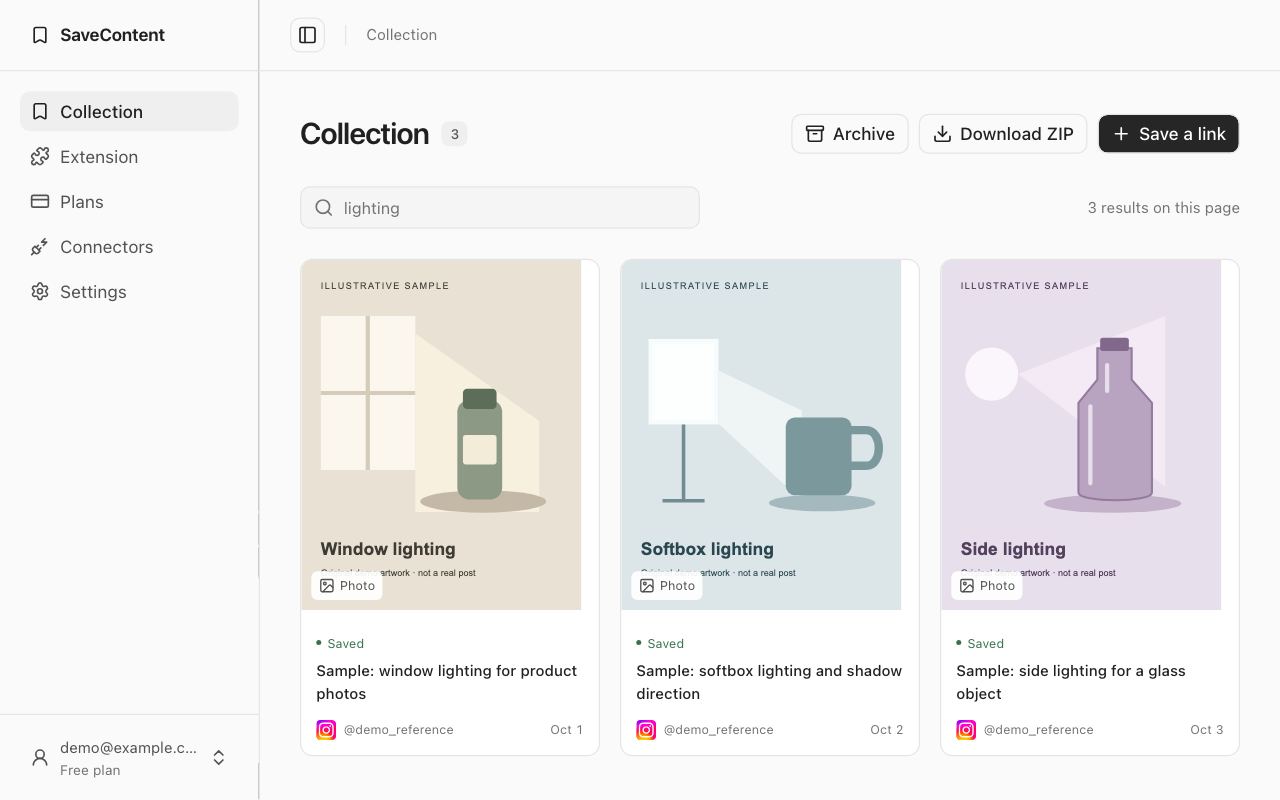Image resolution: width=1280 pixels, height=800 pixels.
Task: Open 'Sample: side lighting for a glass object'
Action: [x=1071, y=682]
